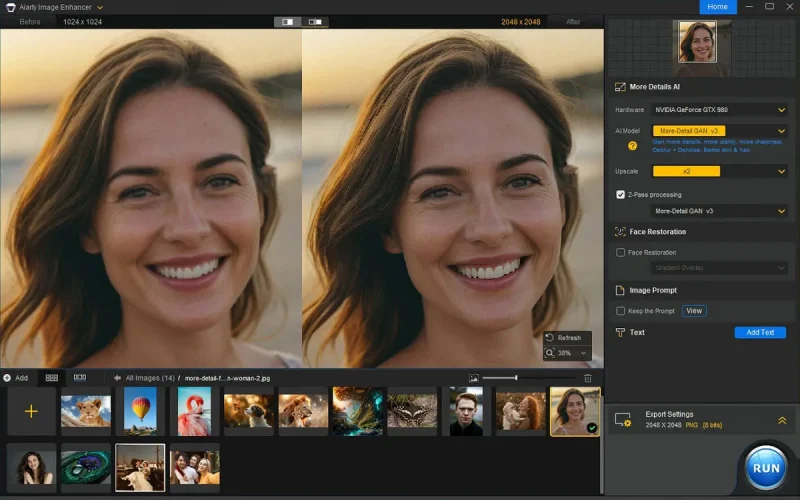The width and height of the screenshot is (800, 500).
Task: Enable the Face Restoration checkbox
Action: pyautogui.click(x=620, y=253)
